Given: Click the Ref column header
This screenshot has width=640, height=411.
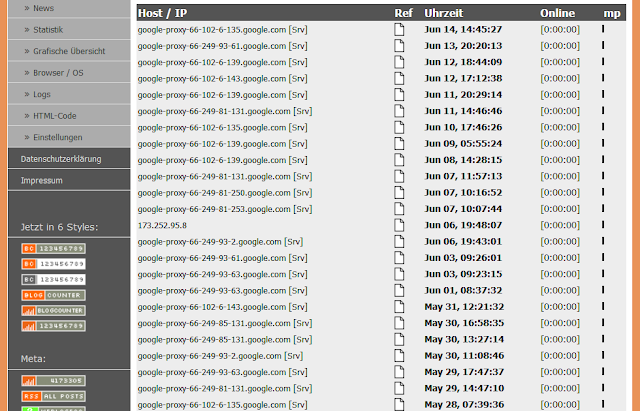Looking at the screenshot, I should [403, 13].
